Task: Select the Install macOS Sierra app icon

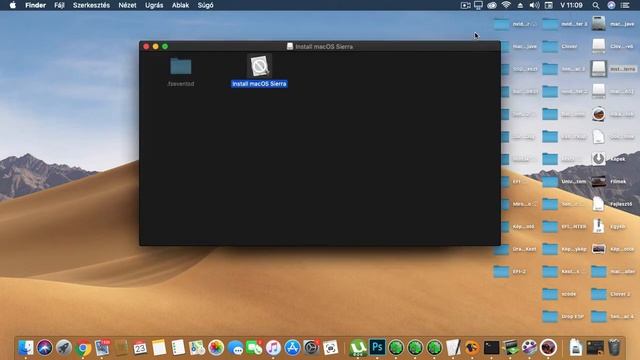Action: pos(259,66)
